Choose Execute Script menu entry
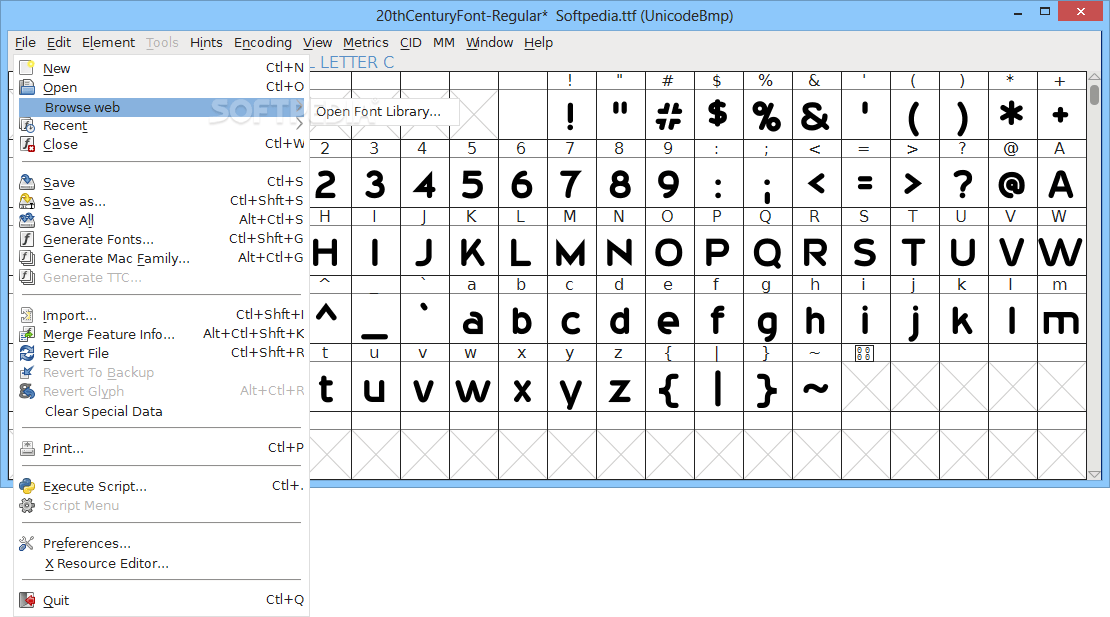 (161, 486)
